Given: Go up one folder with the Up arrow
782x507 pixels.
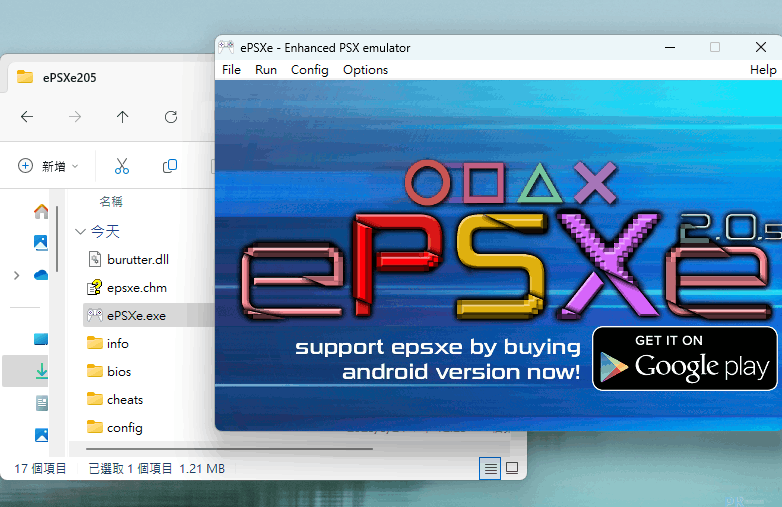Looking at the screenshot, I should [x=122, y=117].
